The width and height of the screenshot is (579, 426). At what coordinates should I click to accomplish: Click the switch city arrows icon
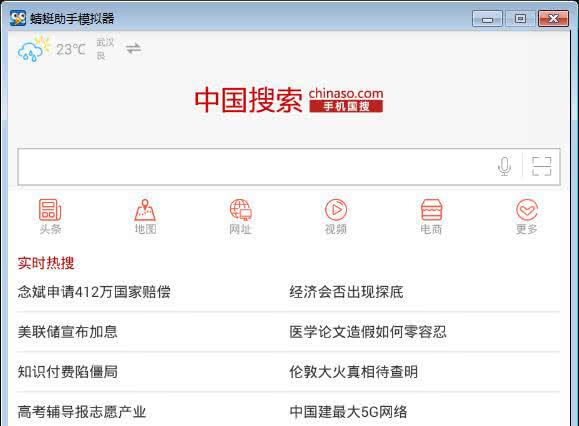pos(133,48)
